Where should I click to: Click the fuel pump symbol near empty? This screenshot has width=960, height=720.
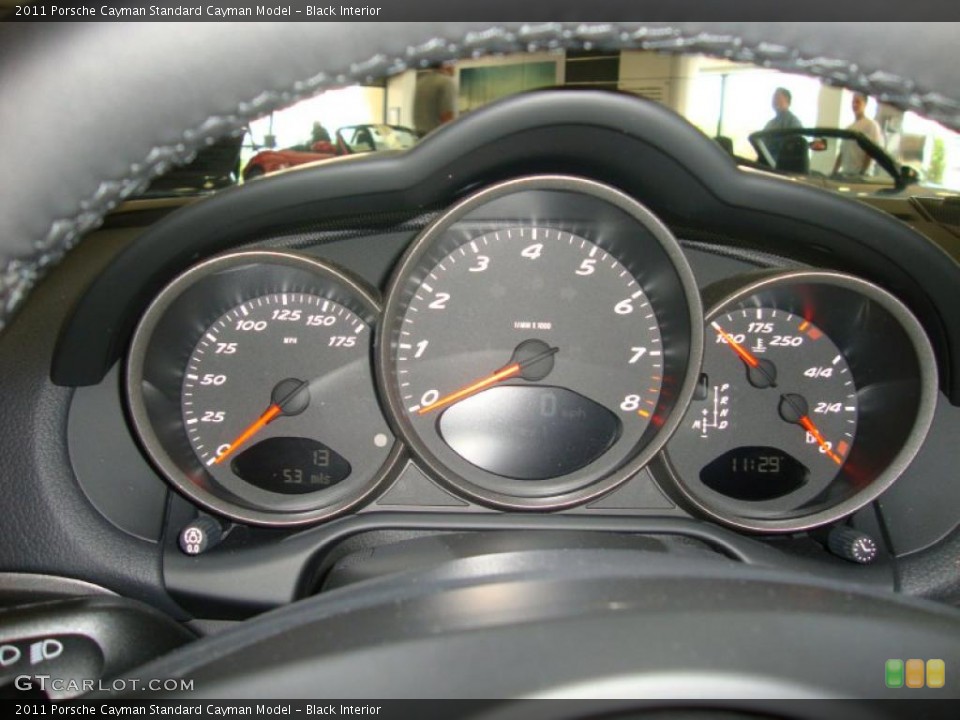tap(811, 437)
